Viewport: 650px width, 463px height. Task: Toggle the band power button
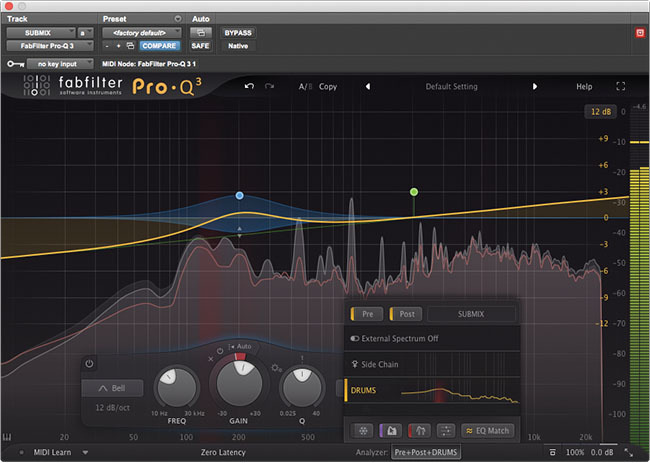[x=89, y=364]
